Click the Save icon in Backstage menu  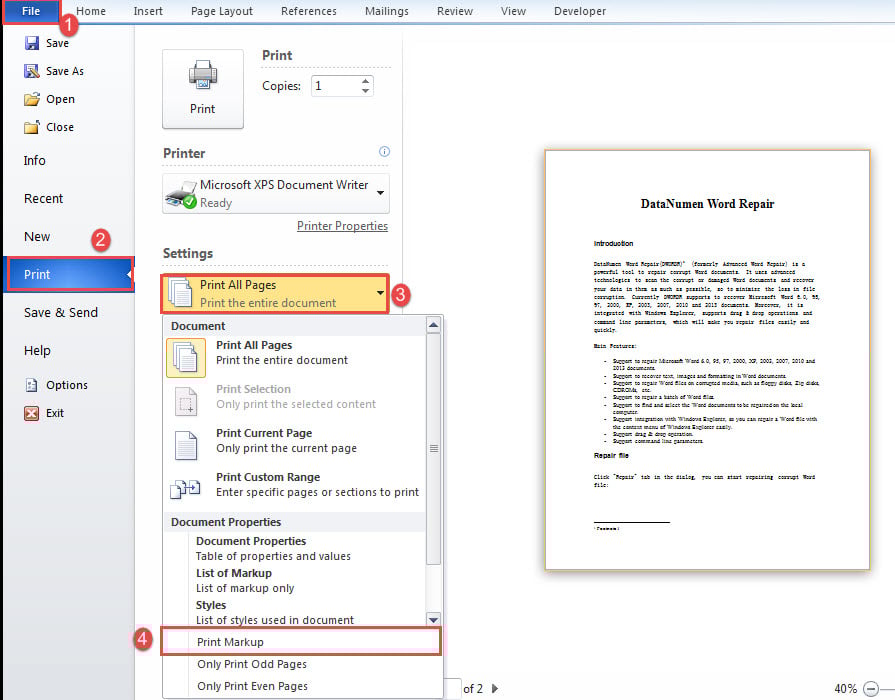(x=31, y=43)
